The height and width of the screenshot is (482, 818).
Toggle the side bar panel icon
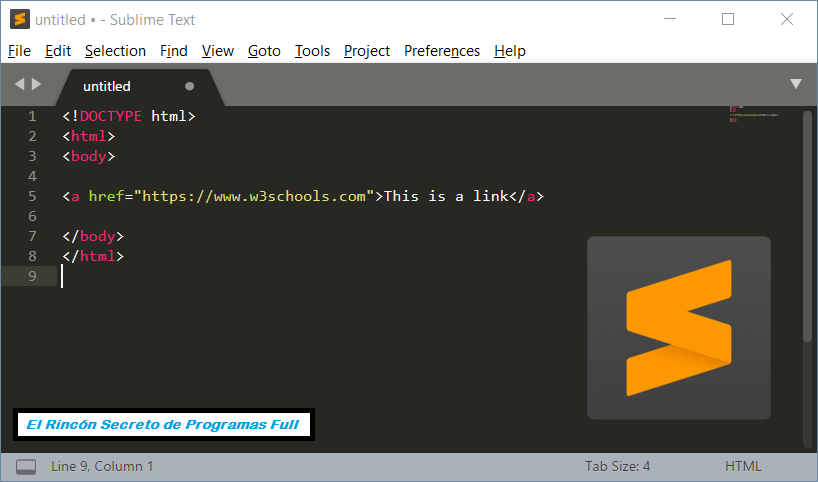pos(26,466)
